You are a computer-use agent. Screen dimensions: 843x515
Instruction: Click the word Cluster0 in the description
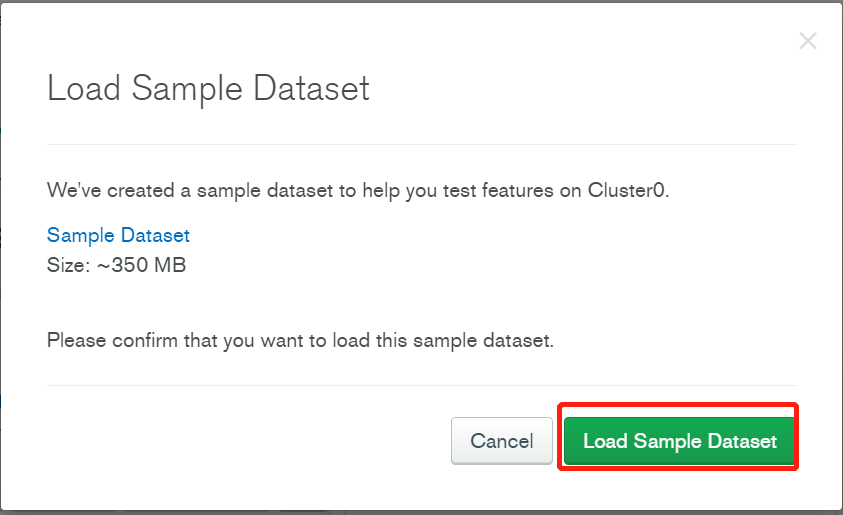[x=627, y=190]
